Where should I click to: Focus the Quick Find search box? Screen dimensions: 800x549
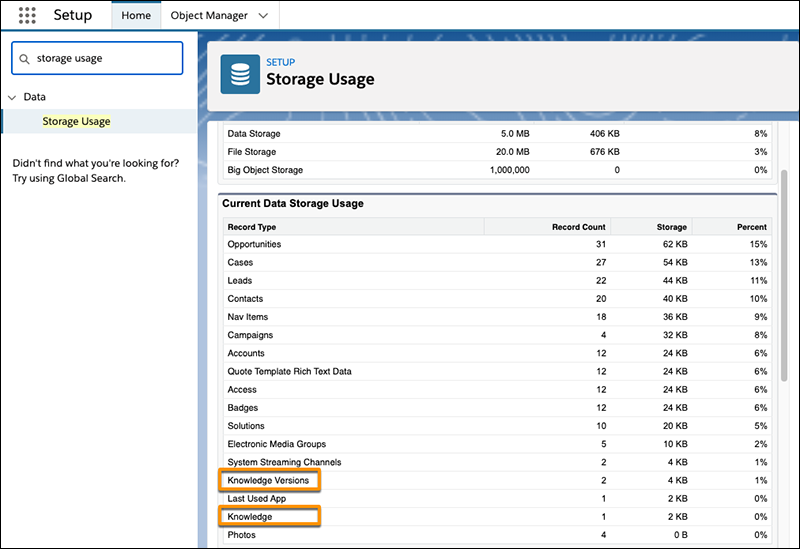click(97, 58)
